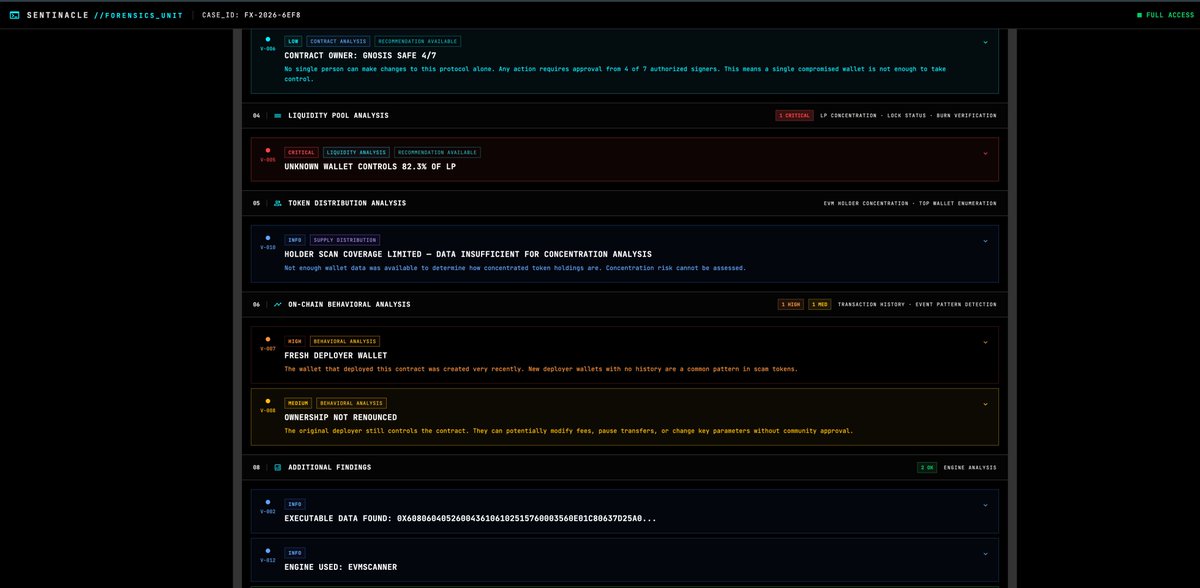The width and height of the screenshot is (1200, 588).
Task: Click Recommendation Available tag on Gnosis Safe finding
Action: pos(418,42)
